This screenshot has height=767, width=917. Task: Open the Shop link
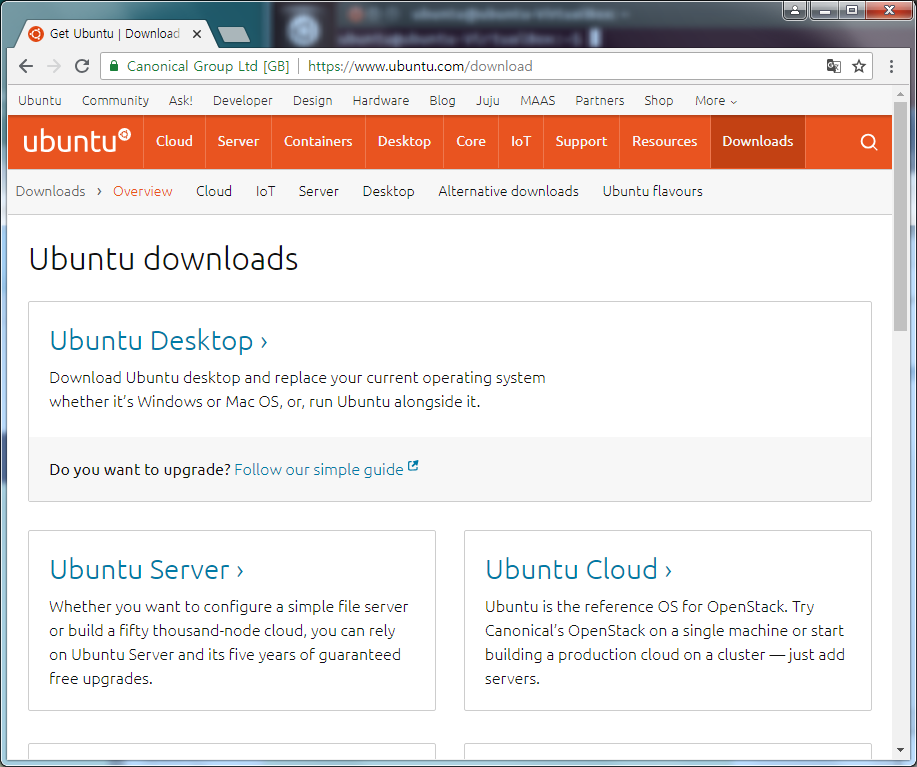659,101
